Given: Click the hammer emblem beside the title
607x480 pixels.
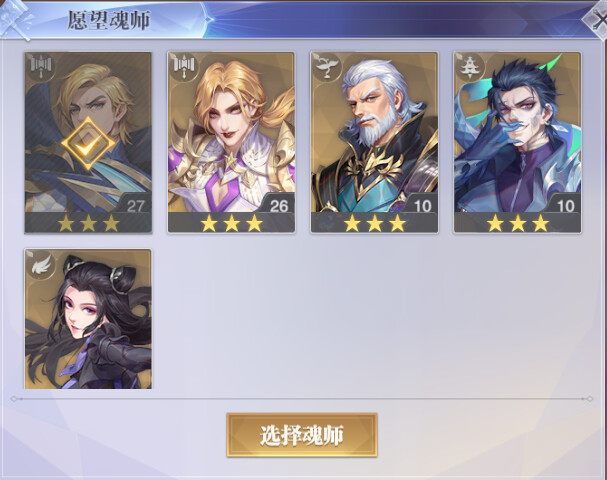Looking at the screenshot, I should [x=16, y=19].
